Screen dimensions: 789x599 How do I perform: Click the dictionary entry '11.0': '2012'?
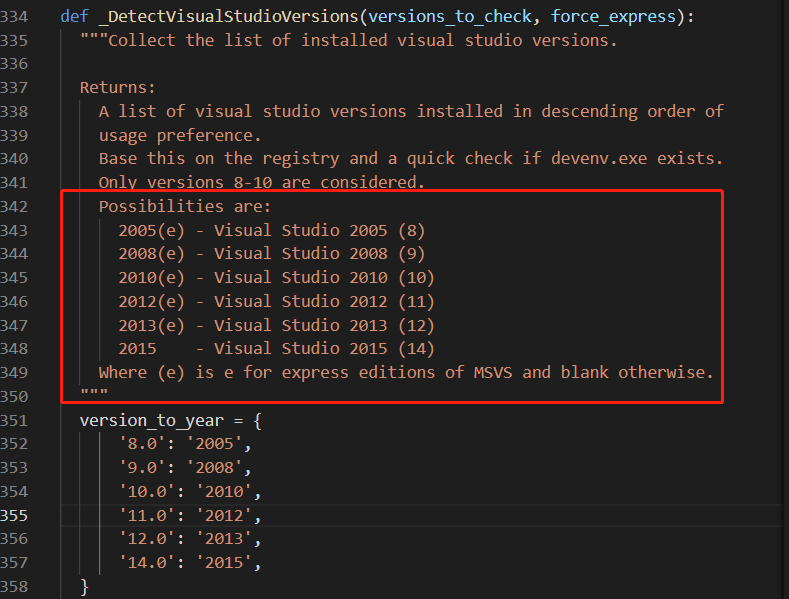pos(190,515)
